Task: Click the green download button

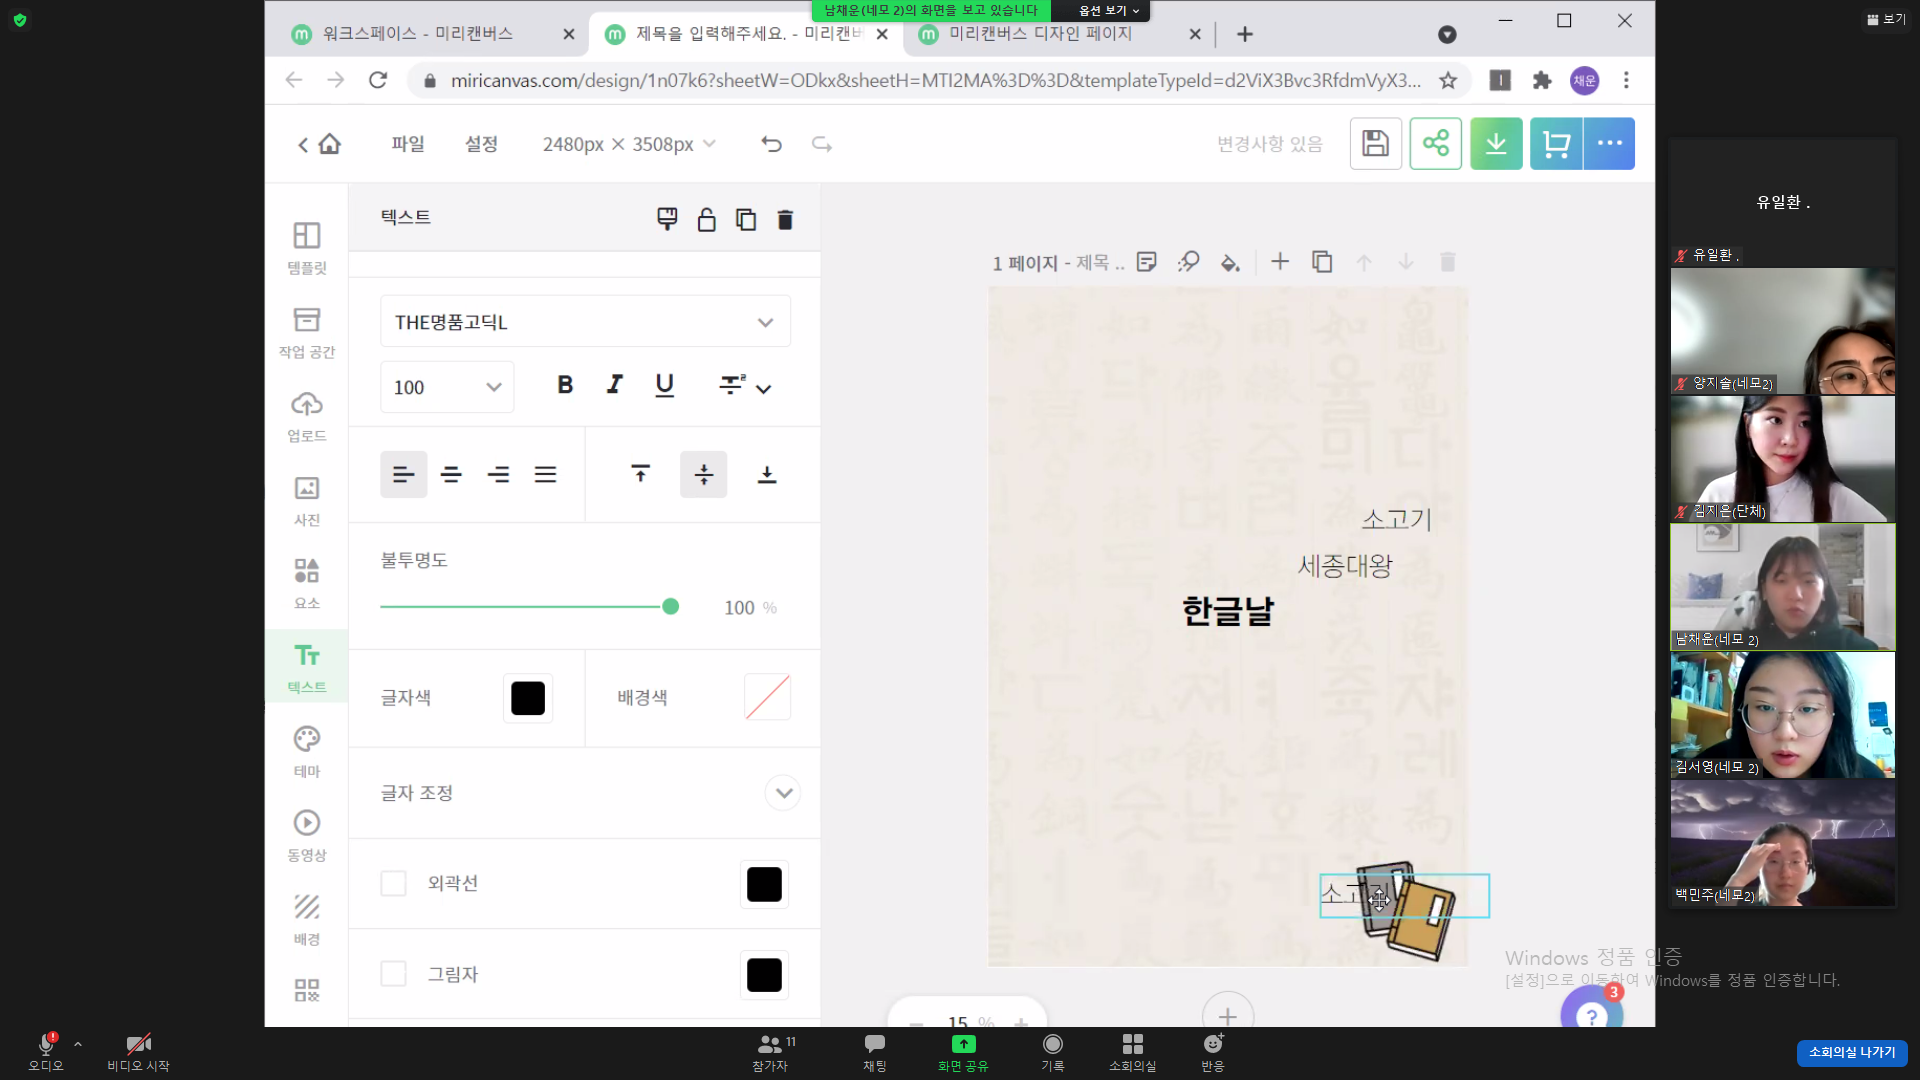Action: point(1496,144)
